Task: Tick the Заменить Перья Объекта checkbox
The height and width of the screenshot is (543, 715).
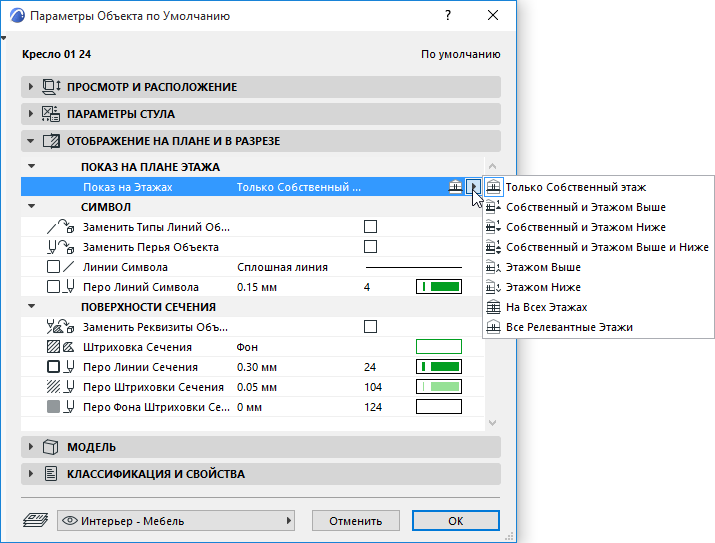Action: coord(370,247)
